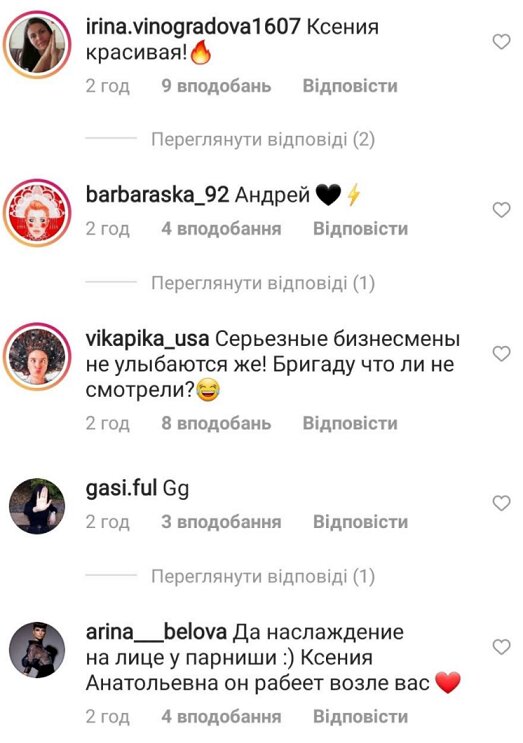Like vikapika_usa's comment via the heart icon

tap(501, 353)
